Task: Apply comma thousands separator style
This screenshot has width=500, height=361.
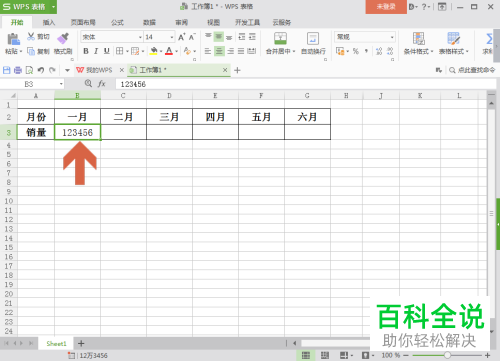Action: pyautogui.click(x=366, y=51)
